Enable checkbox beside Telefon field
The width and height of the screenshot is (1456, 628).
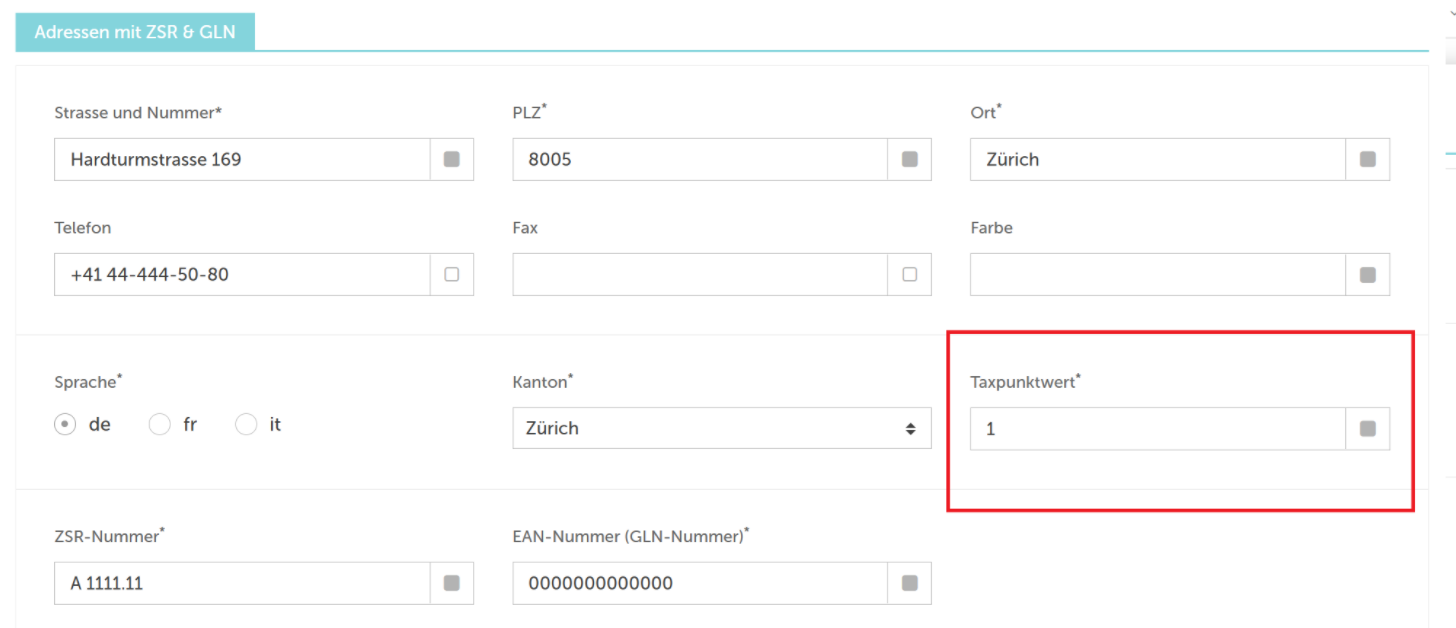click(451, 274)
